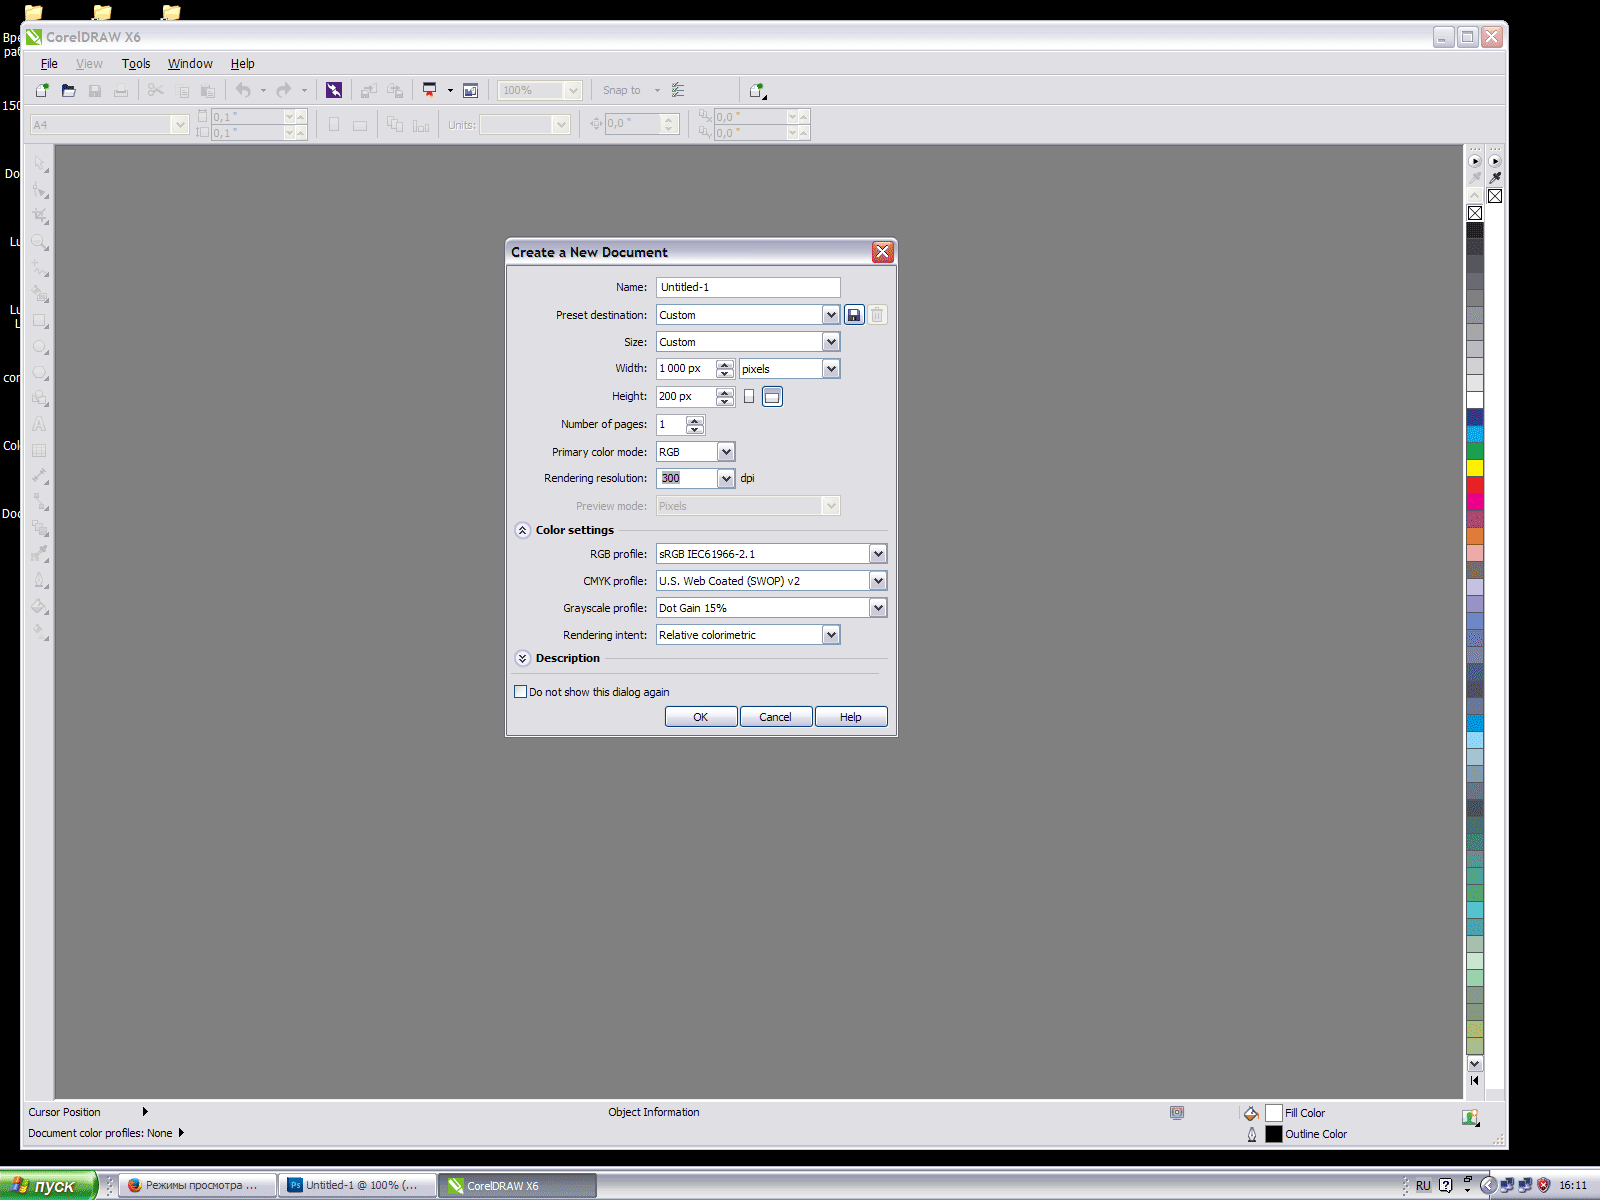
Task: Click the Outline Color black swatch
Action: pyautogui.click(x=1274, y=1134)
